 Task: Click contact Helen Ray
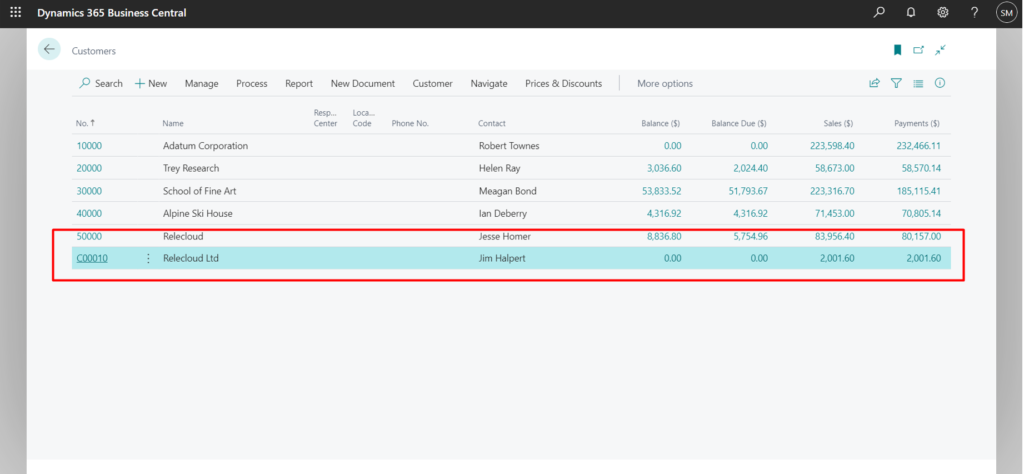[x=500, y=168]
